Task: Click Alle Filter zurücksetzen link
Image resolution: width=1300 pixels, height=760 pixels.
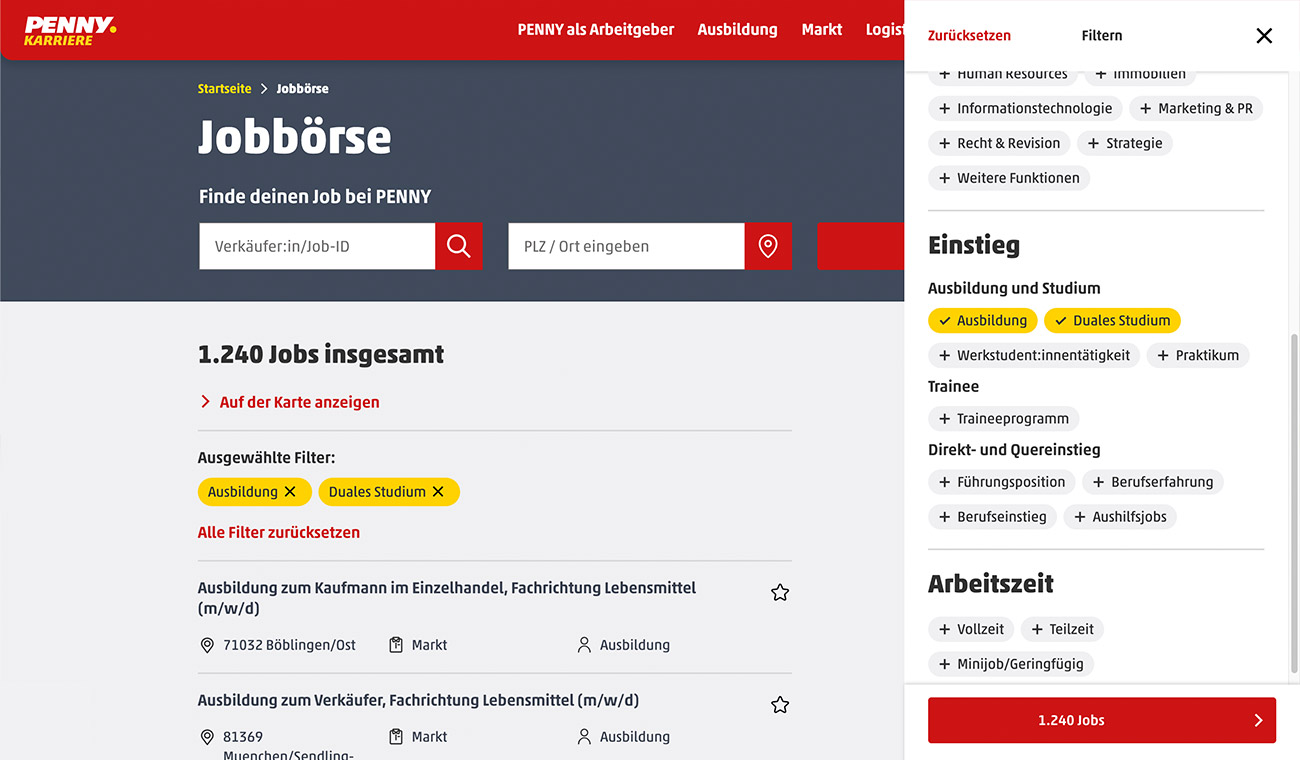Action: coord(279,533)
